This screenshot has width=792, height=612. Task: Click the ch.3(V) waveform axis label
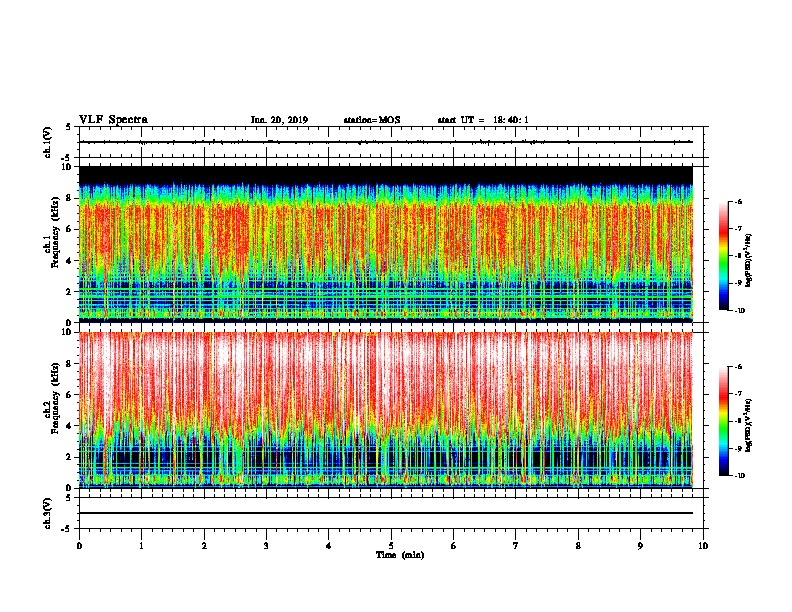coord(47,513)
